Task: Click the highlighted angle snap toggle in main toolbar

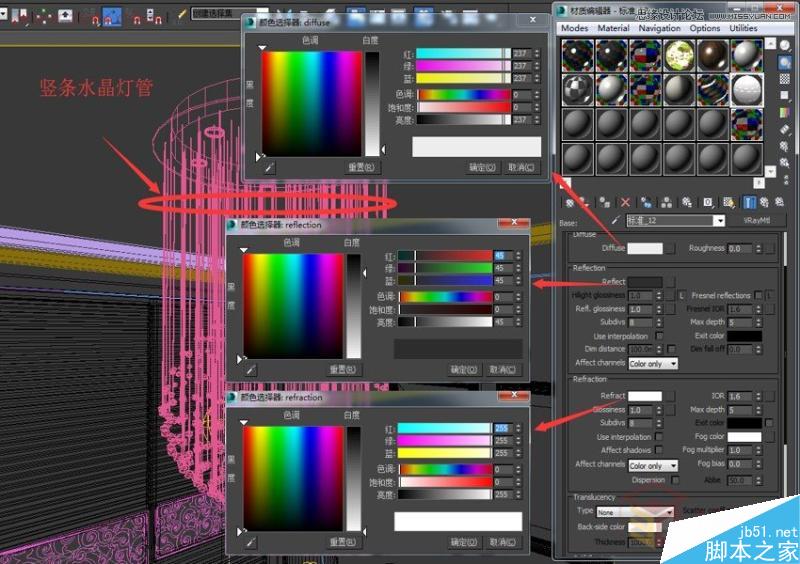Action: [x=112, y=16]
